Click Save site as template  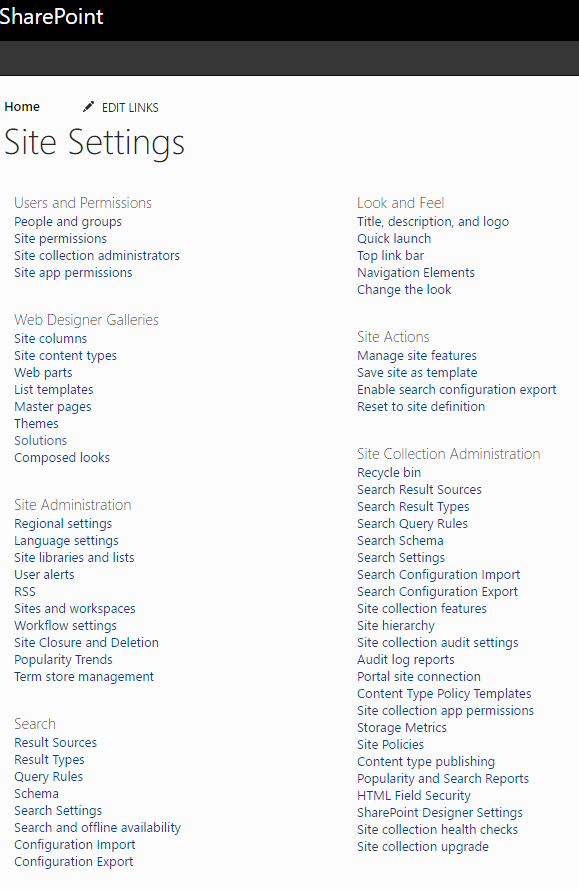417,372
